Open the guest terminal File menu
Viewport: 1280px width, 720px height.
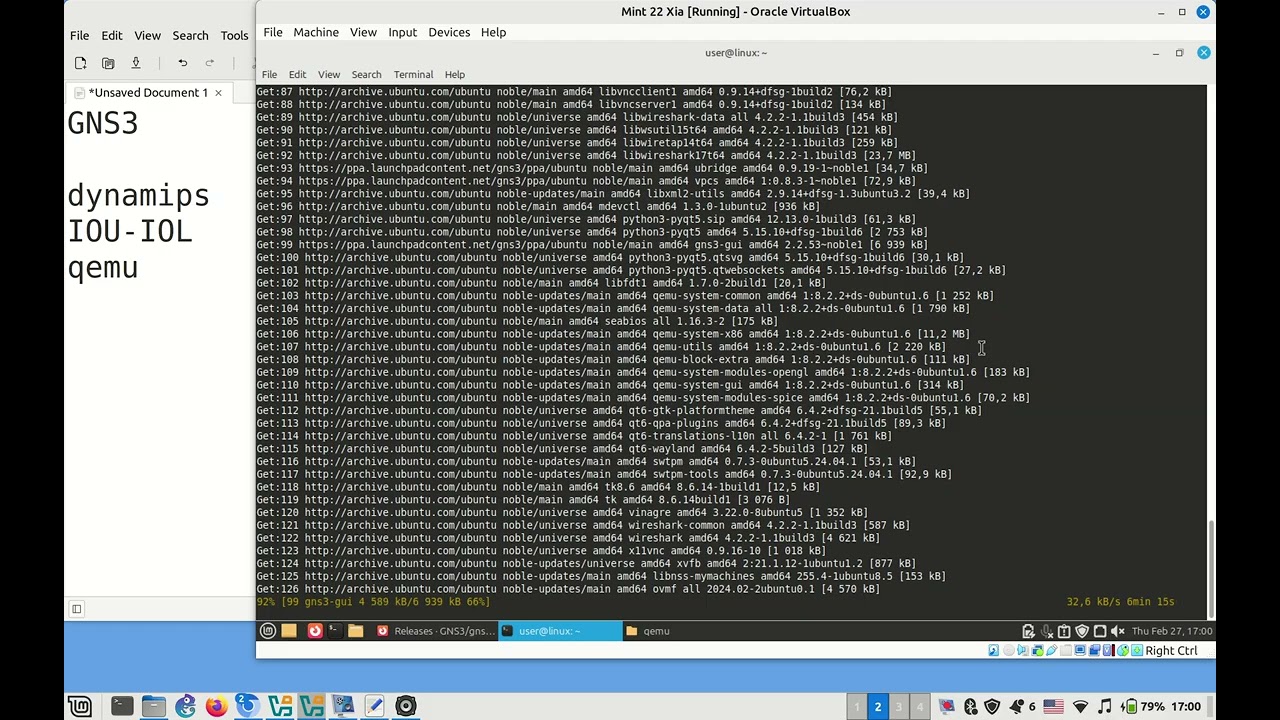(269, 74)
